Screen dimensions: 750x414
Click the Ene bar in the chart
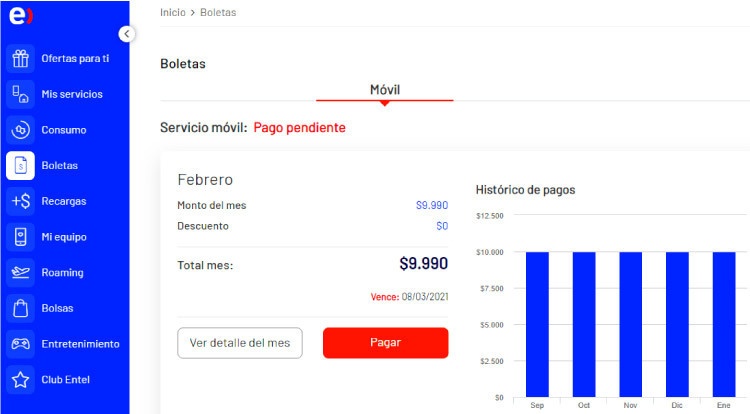[x=723, y=324]
